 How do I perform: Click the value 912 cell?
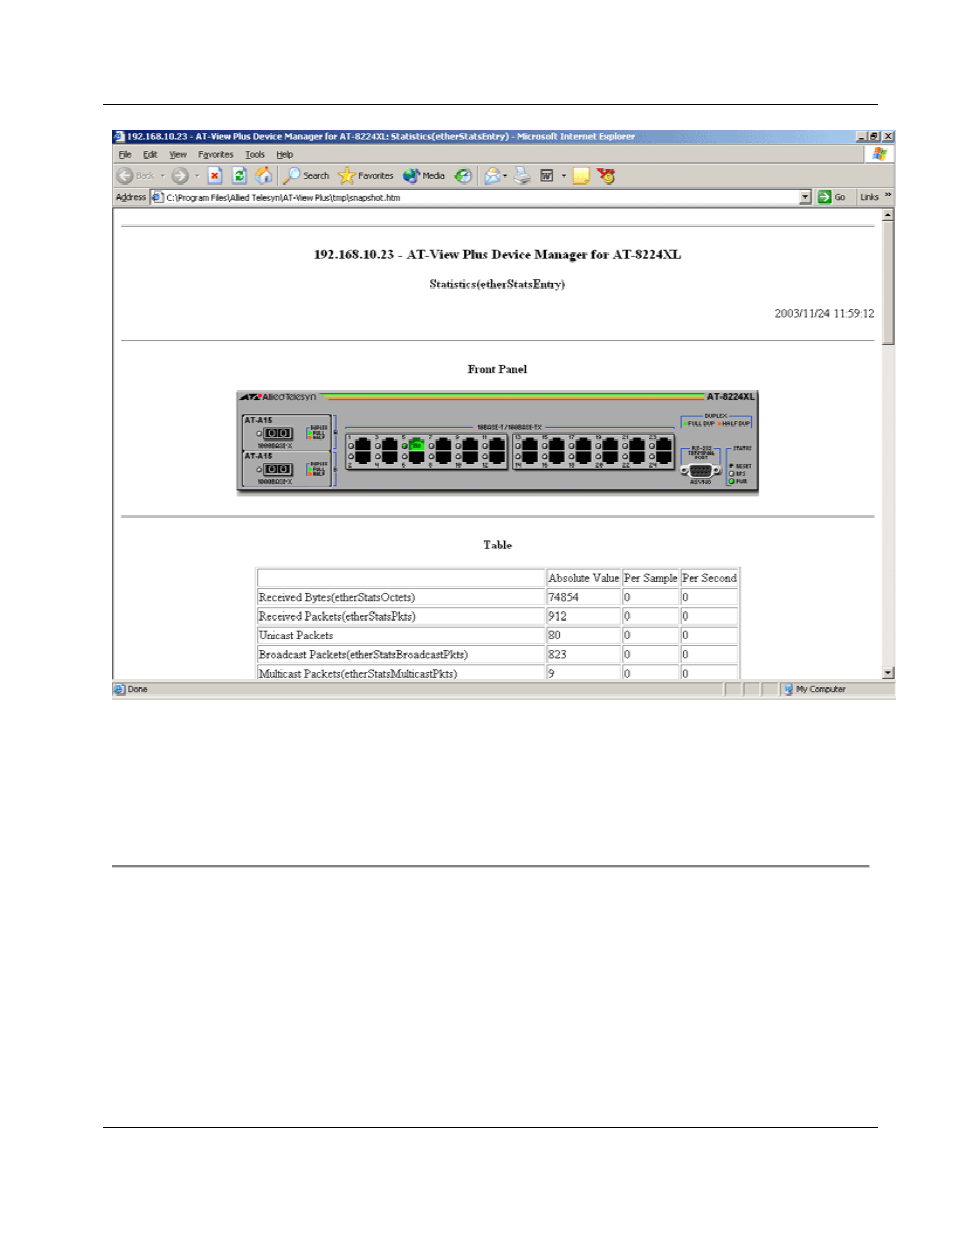(x=584, y=616)
